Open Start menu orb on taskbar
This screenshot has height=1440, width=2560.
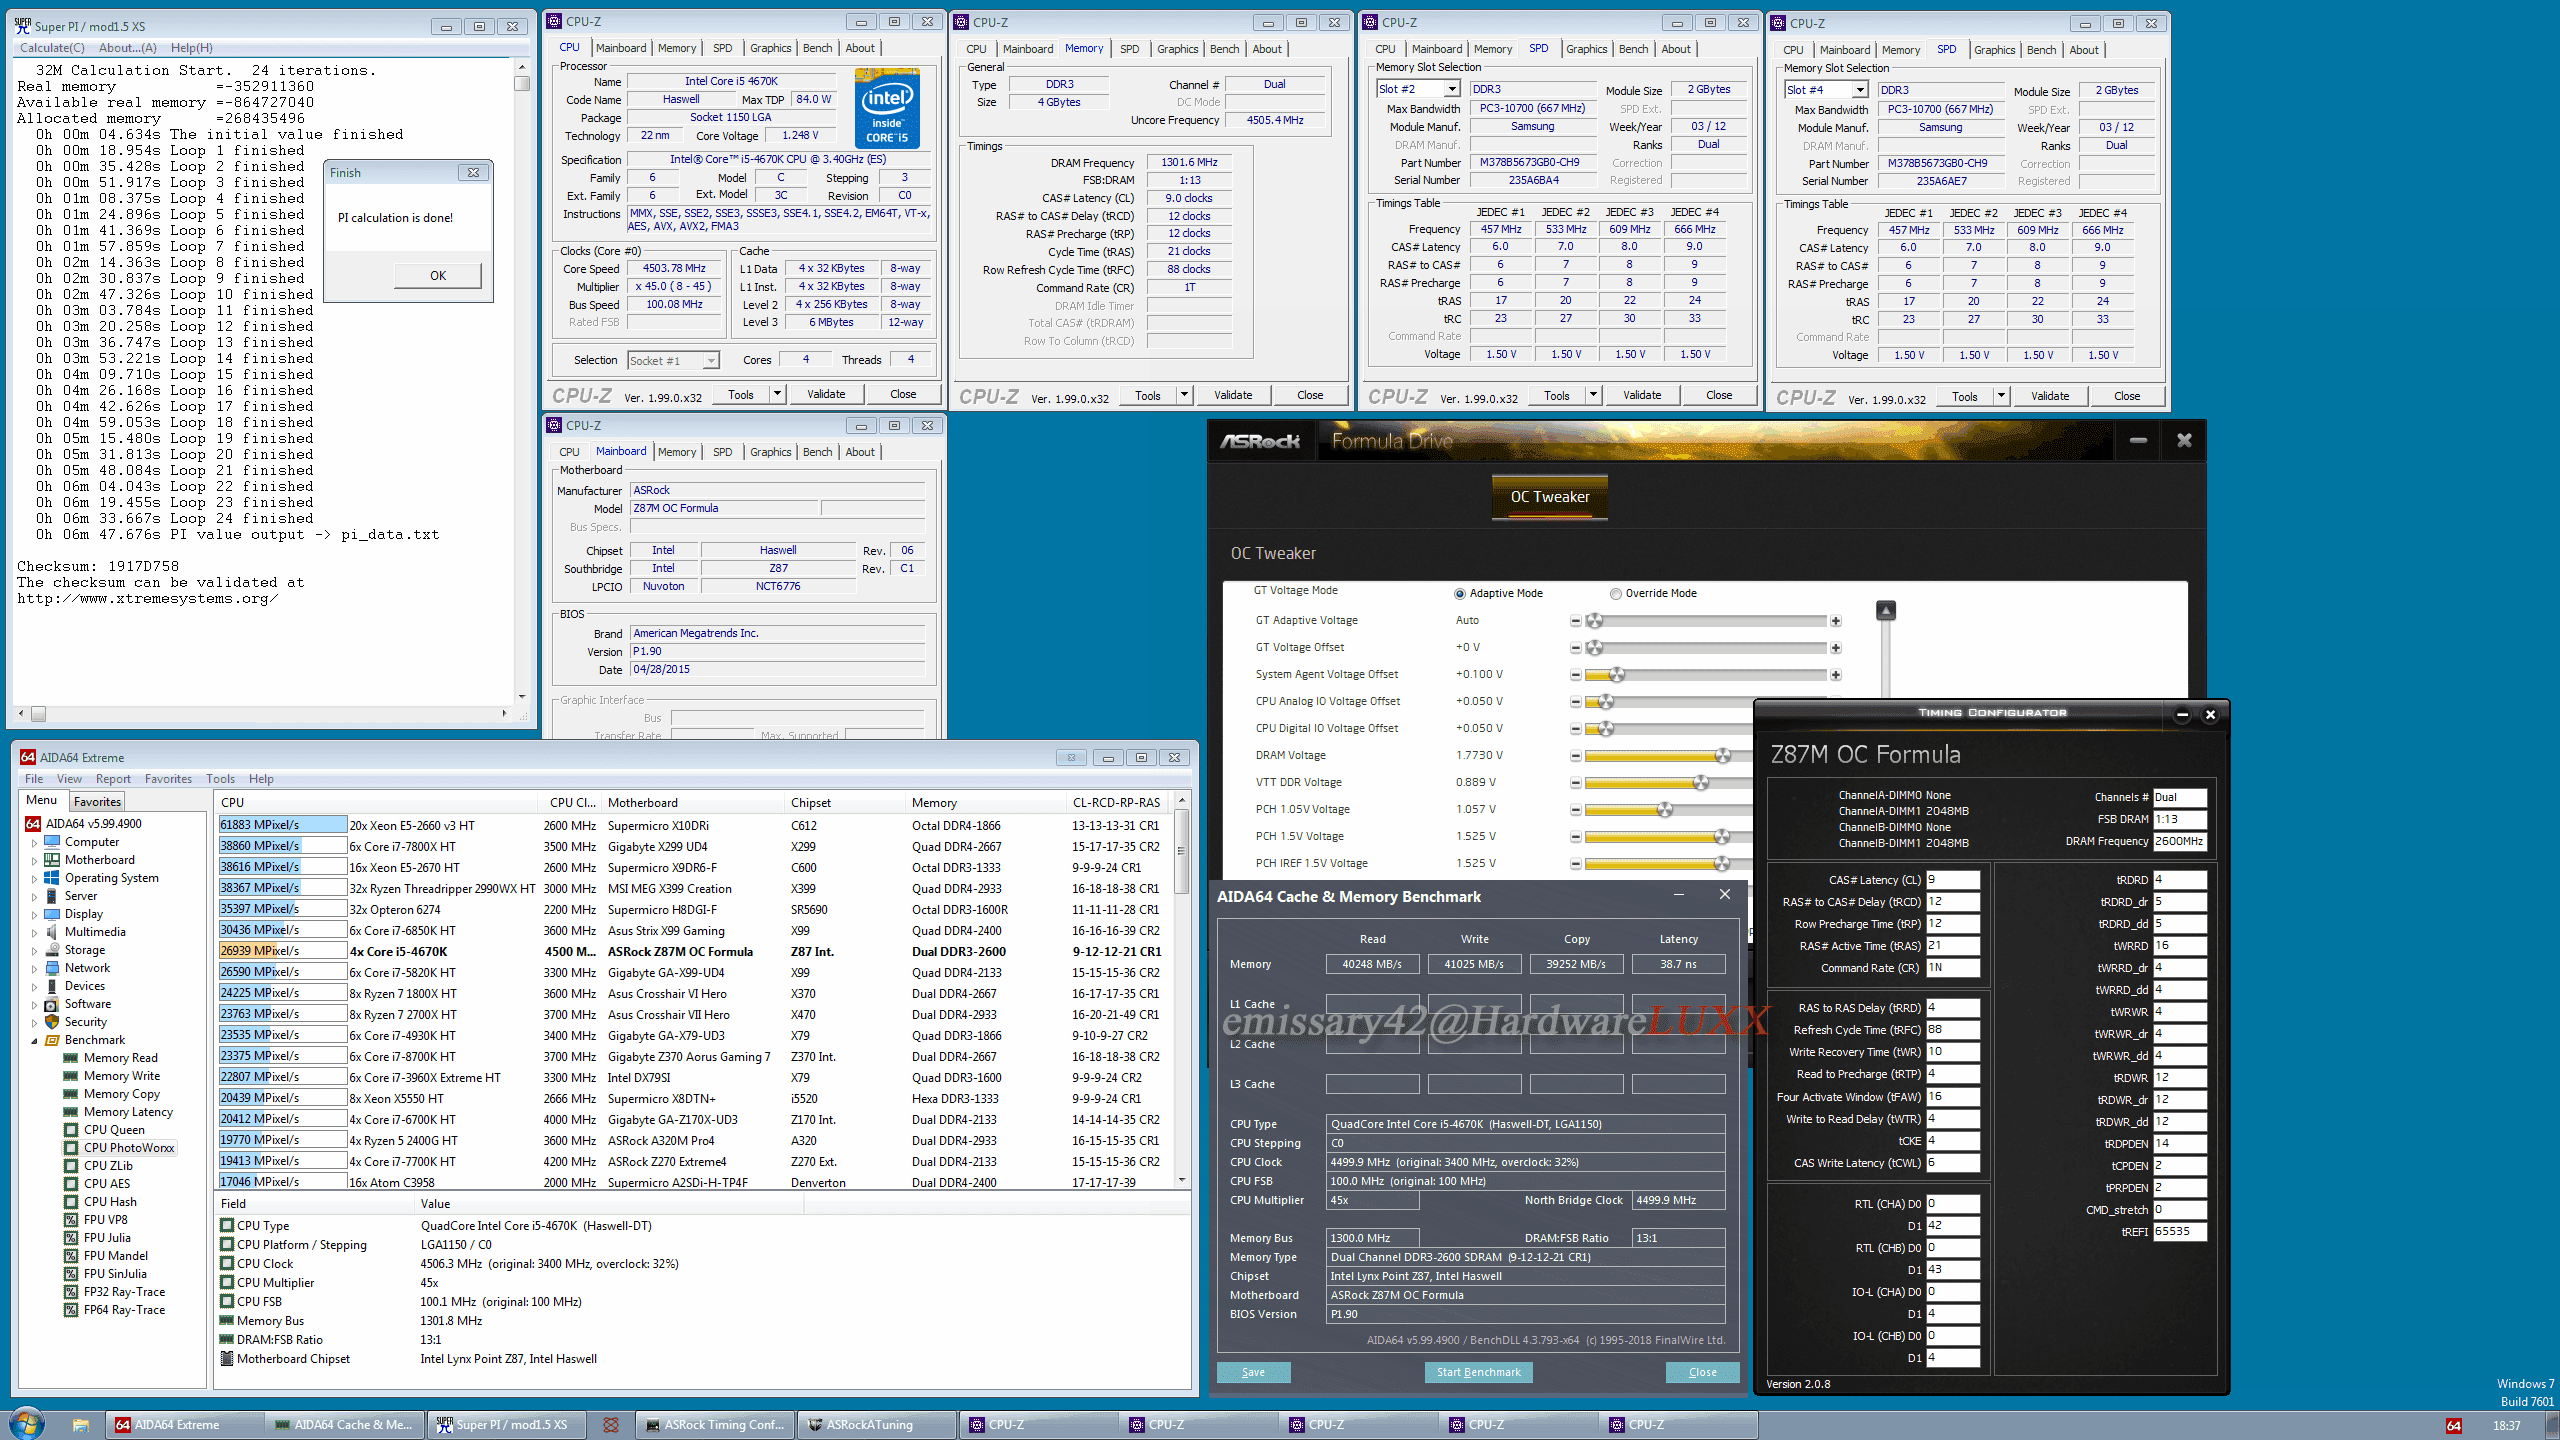click(x=26, y=1424)
